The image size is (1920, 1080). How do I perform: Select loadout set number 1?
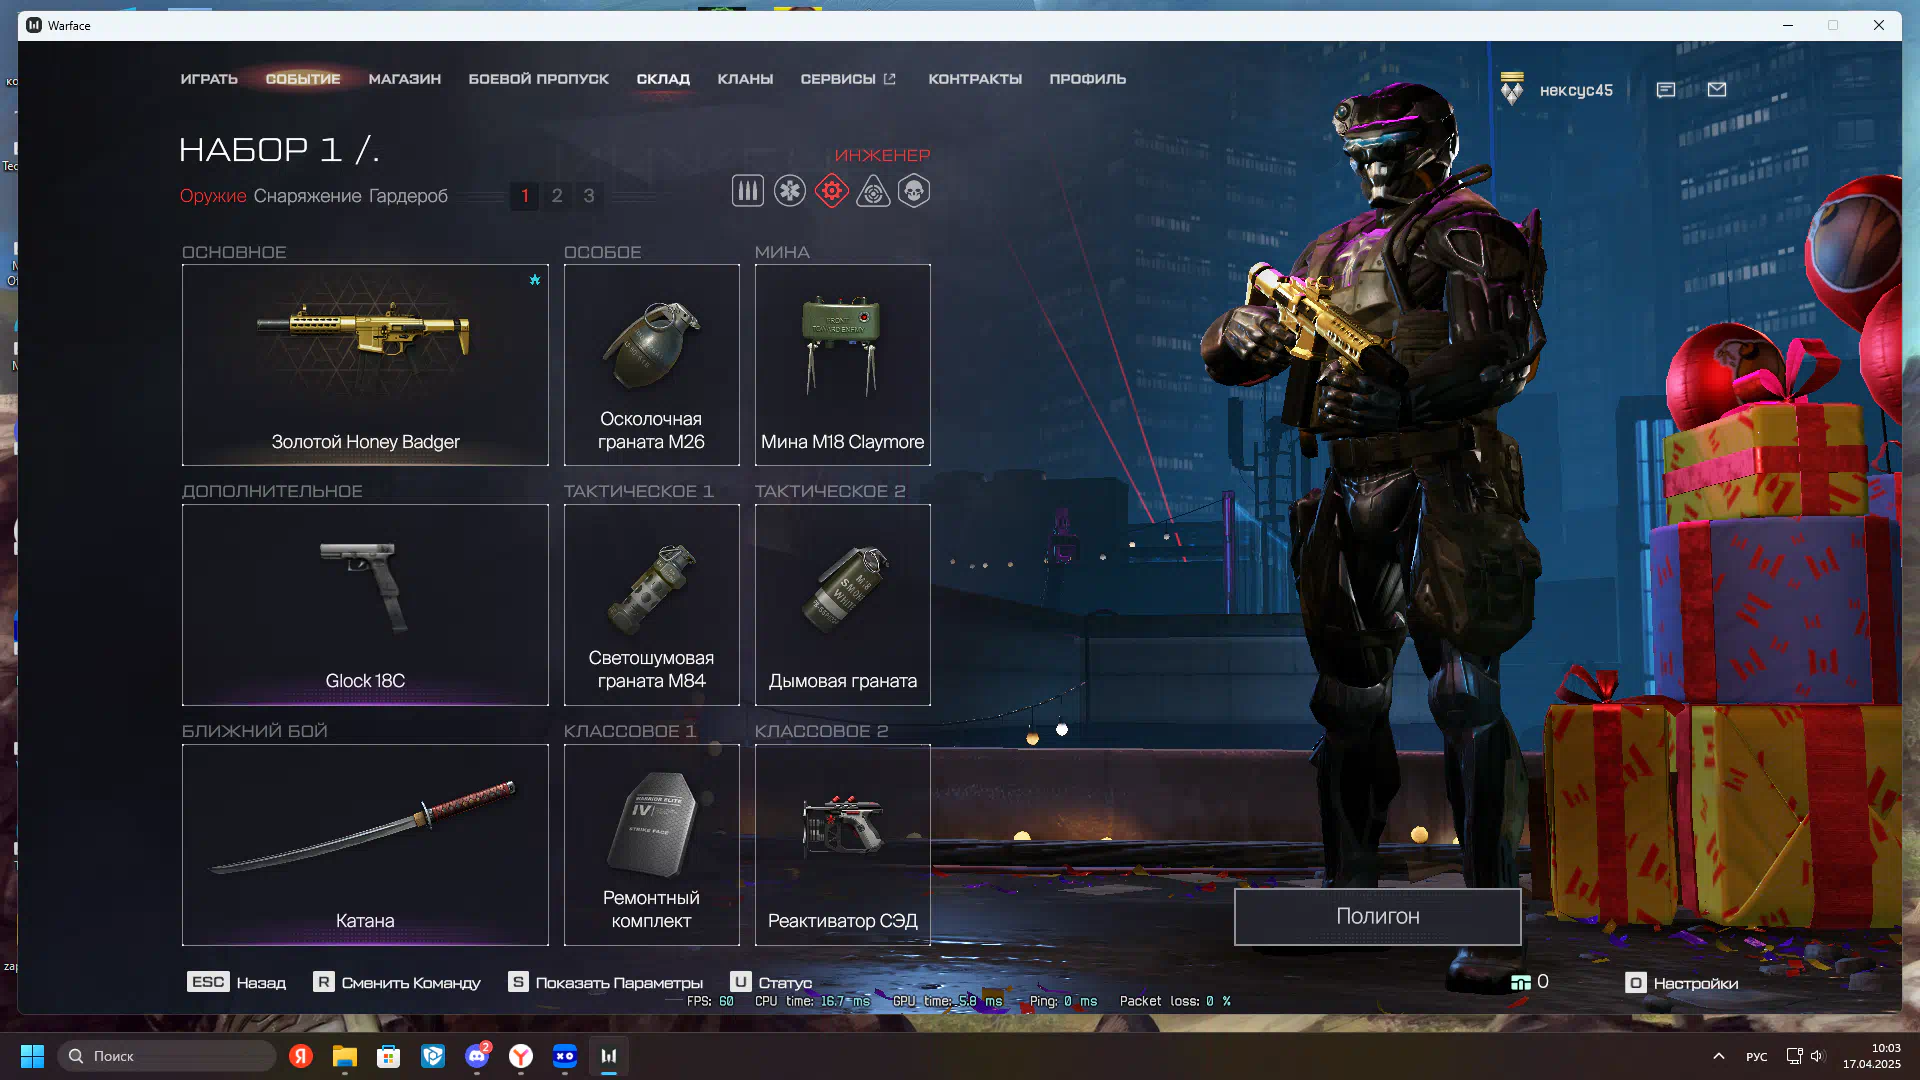coord(525,196)
